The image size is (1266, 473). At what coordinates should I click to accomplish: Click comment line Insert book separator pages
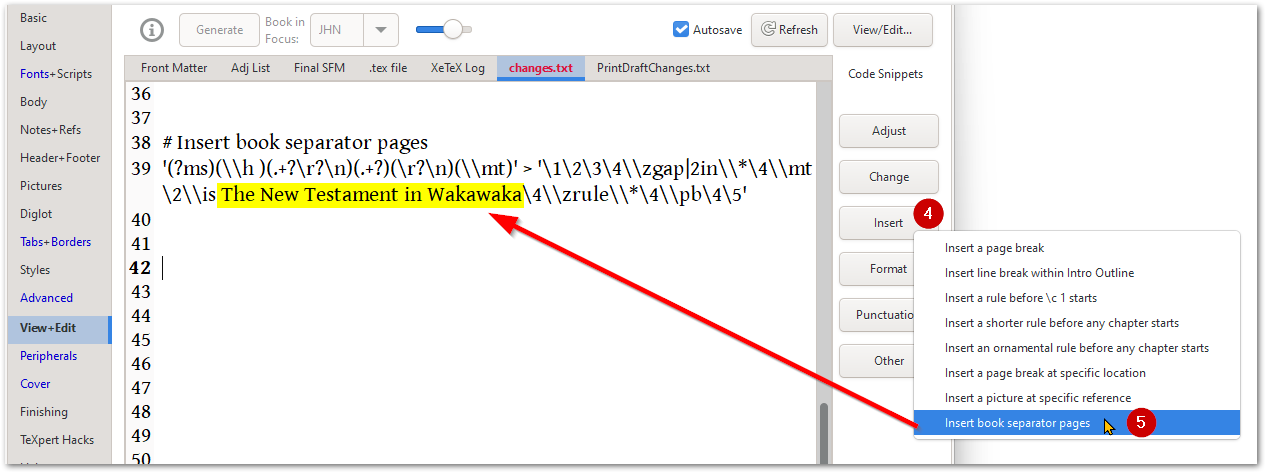tap(295, 143)
